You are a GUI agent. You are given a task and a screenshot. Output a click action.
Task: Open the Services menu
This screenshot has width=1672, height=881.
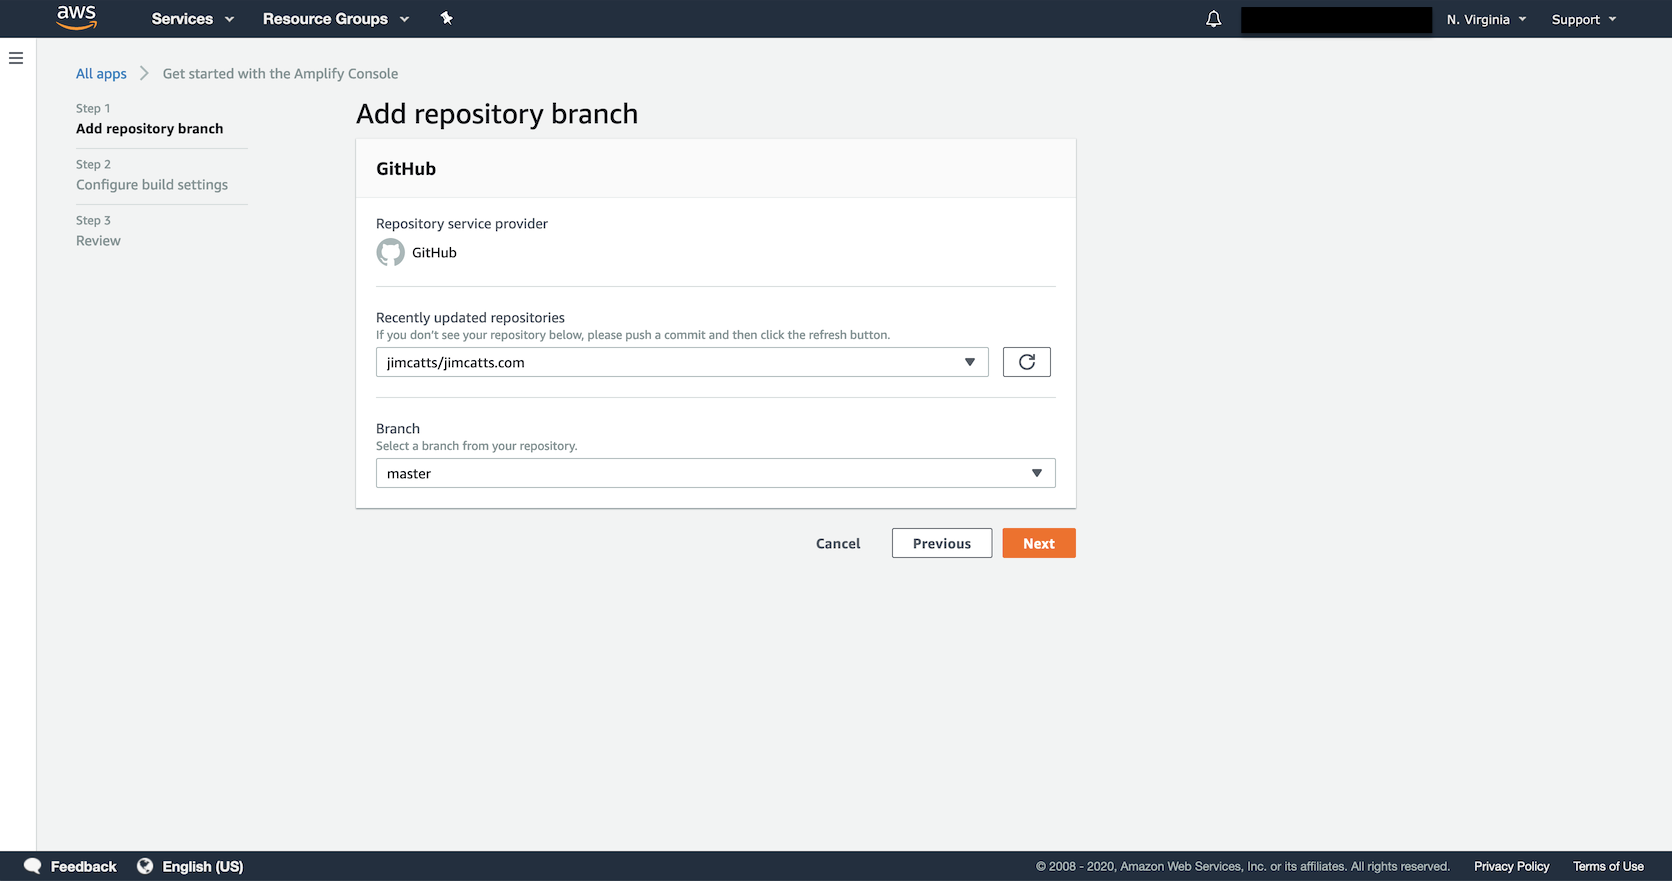pyautogui.click(x=193, y=19)
